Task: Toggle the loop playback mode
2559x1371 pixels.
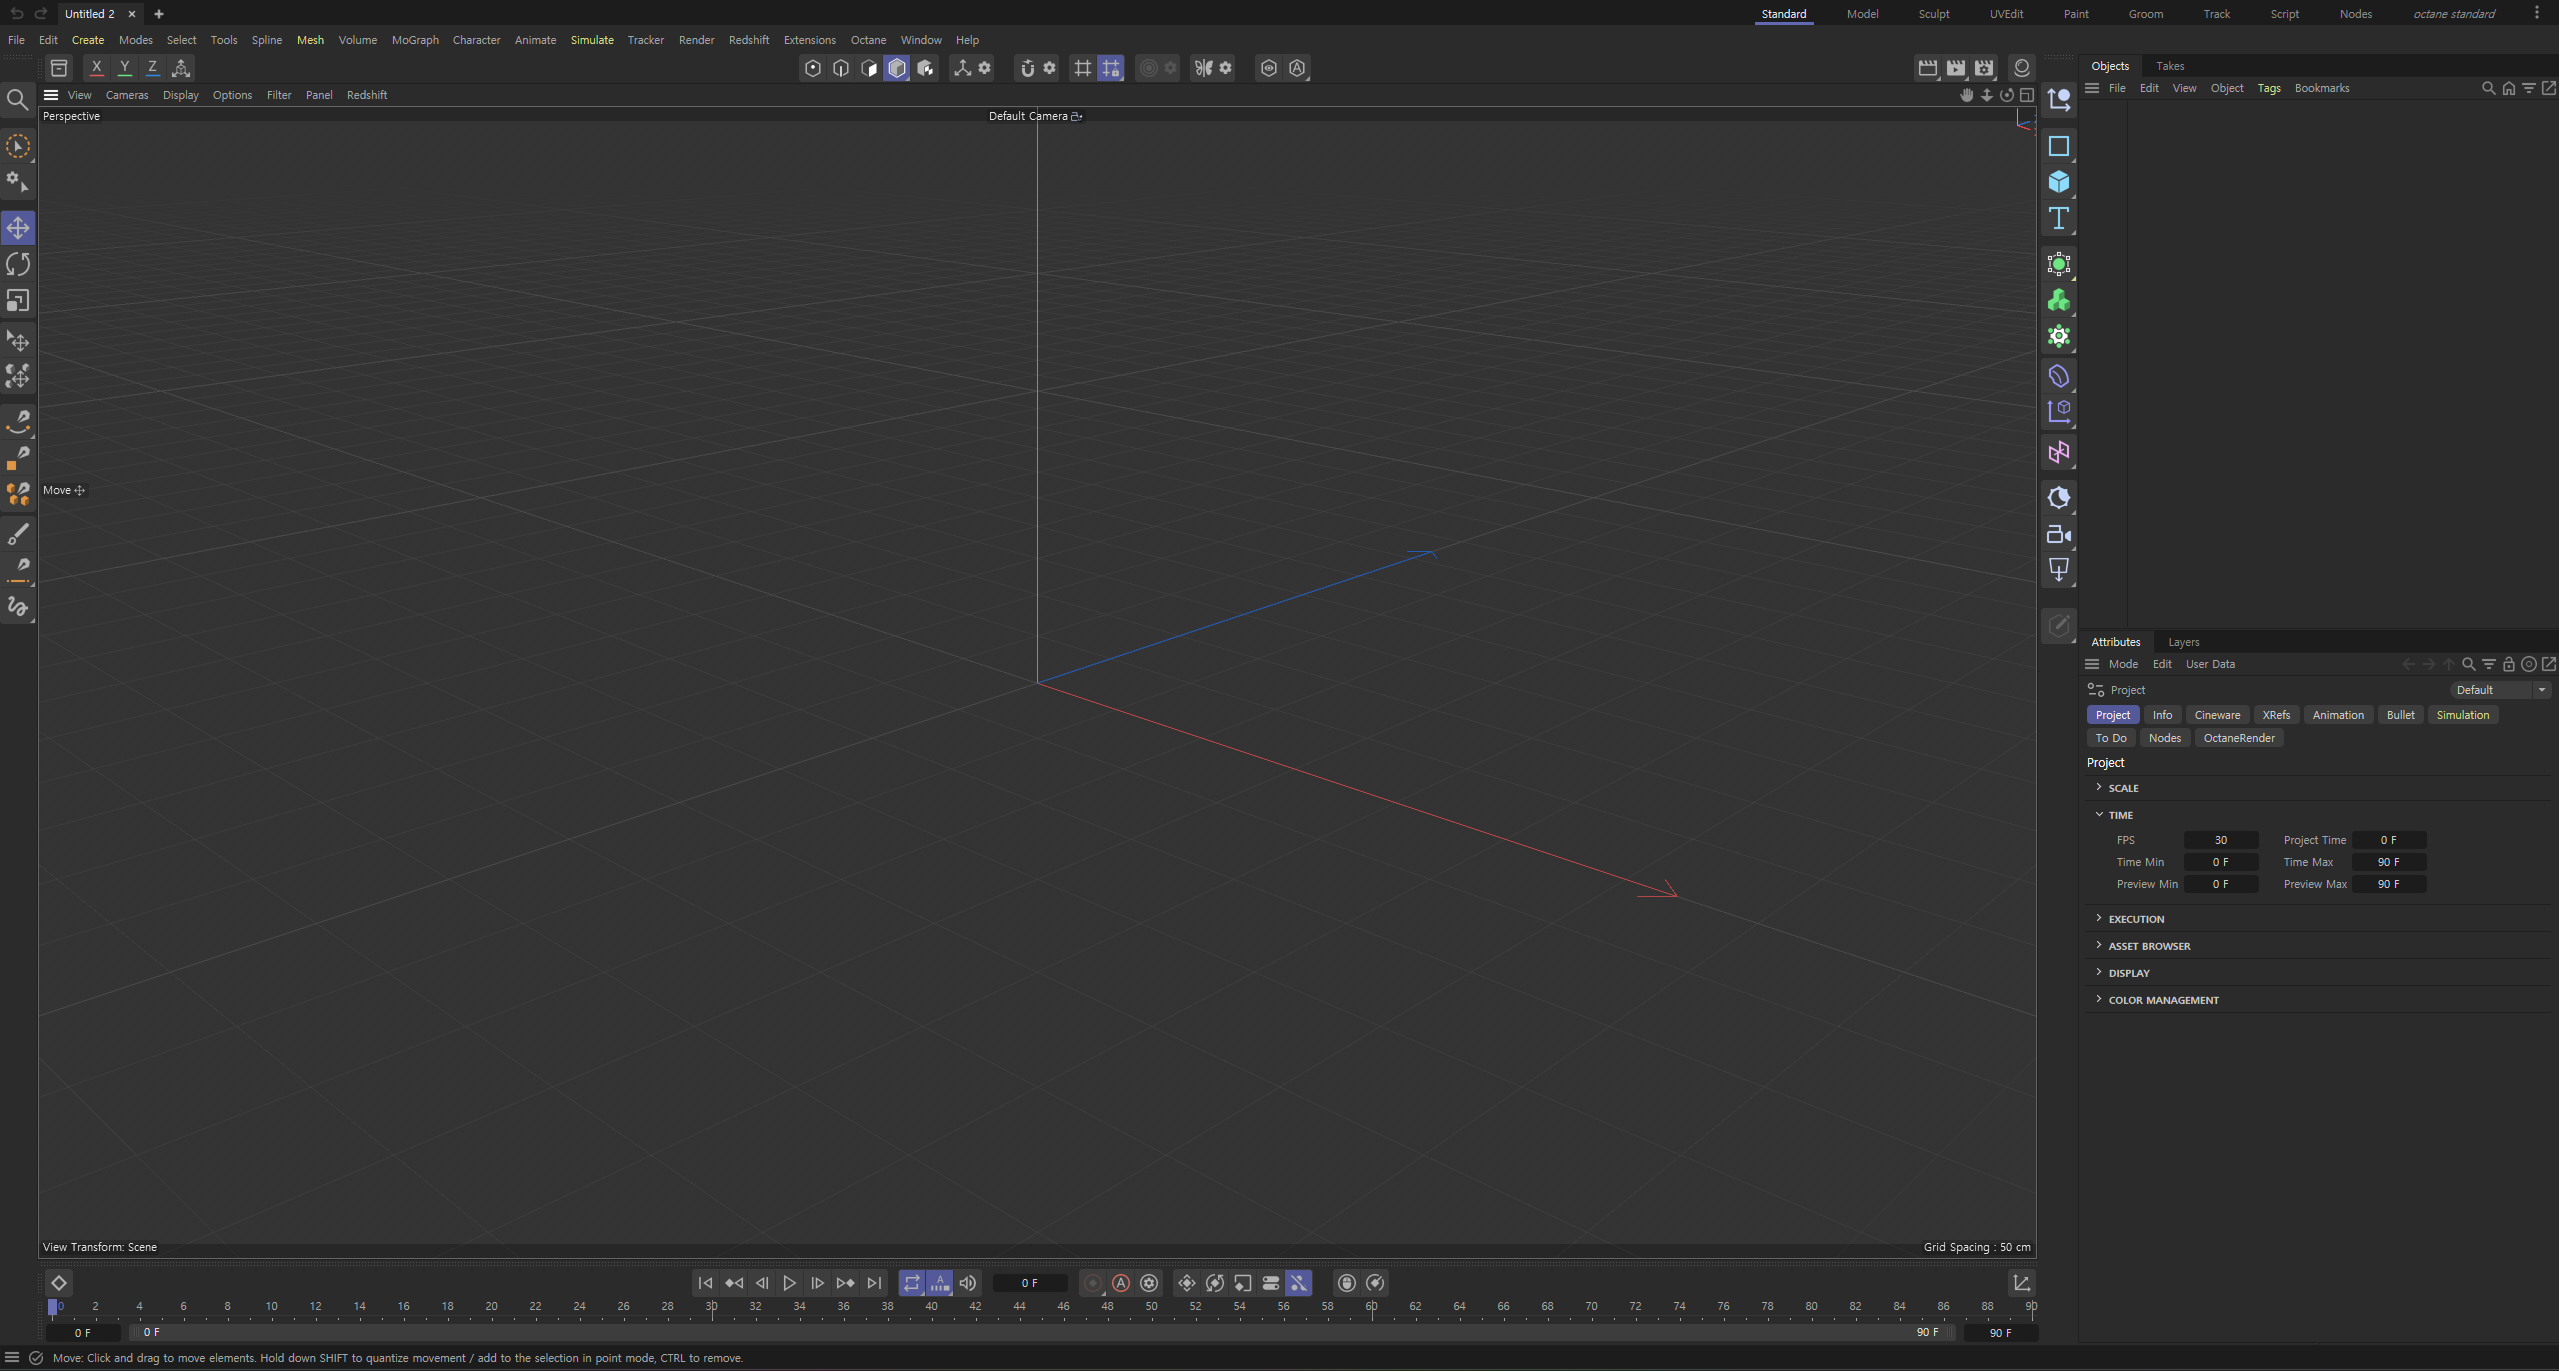Action: [x=911, y=1283]
